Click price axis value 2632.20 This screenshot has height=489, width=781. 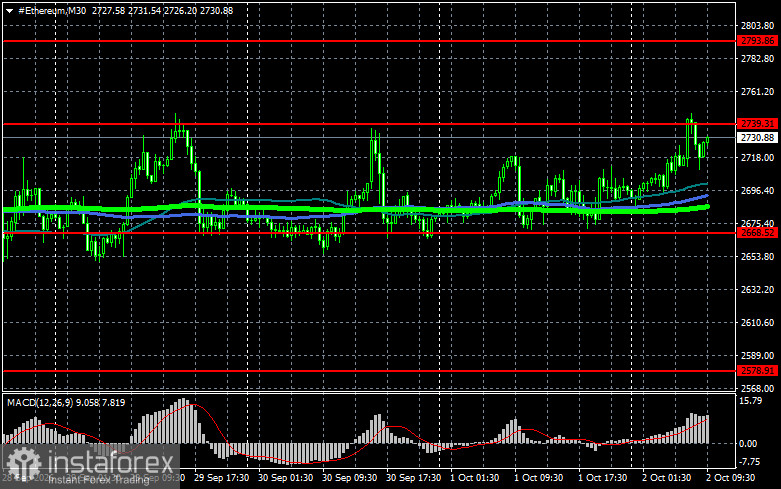757,289
